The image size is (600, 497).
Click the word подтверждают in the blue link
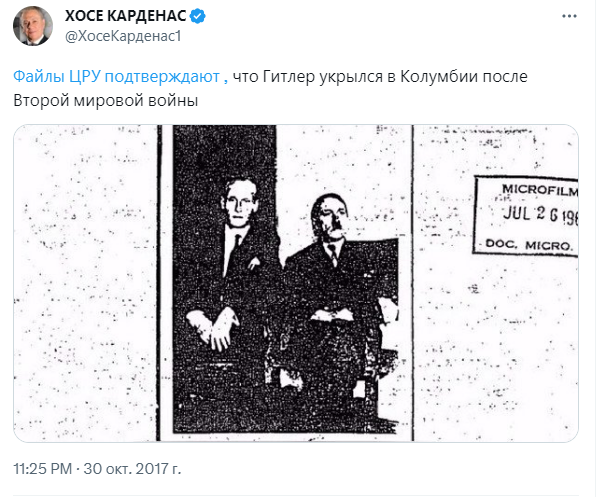[162, 77]
